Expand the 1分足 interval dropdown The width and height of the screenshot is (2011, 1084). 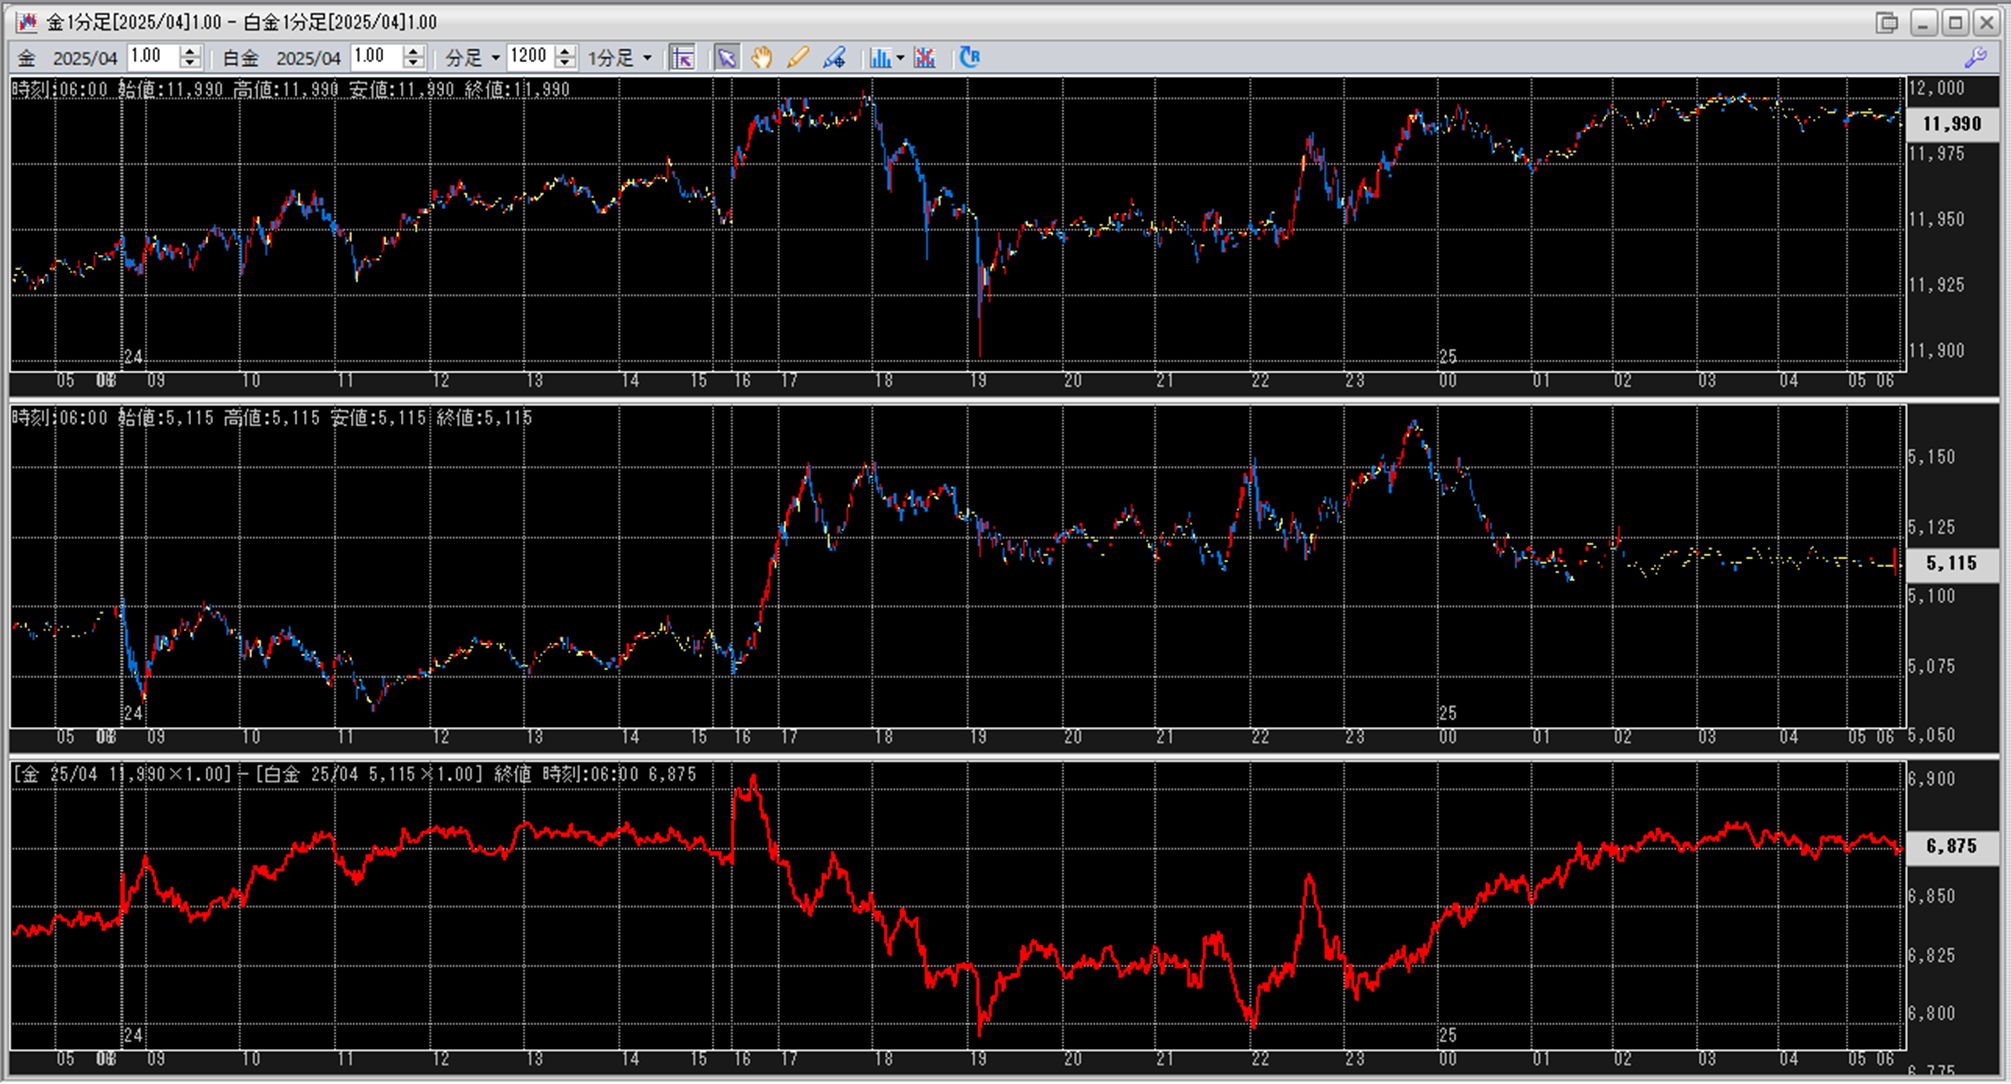pos(647,58)
